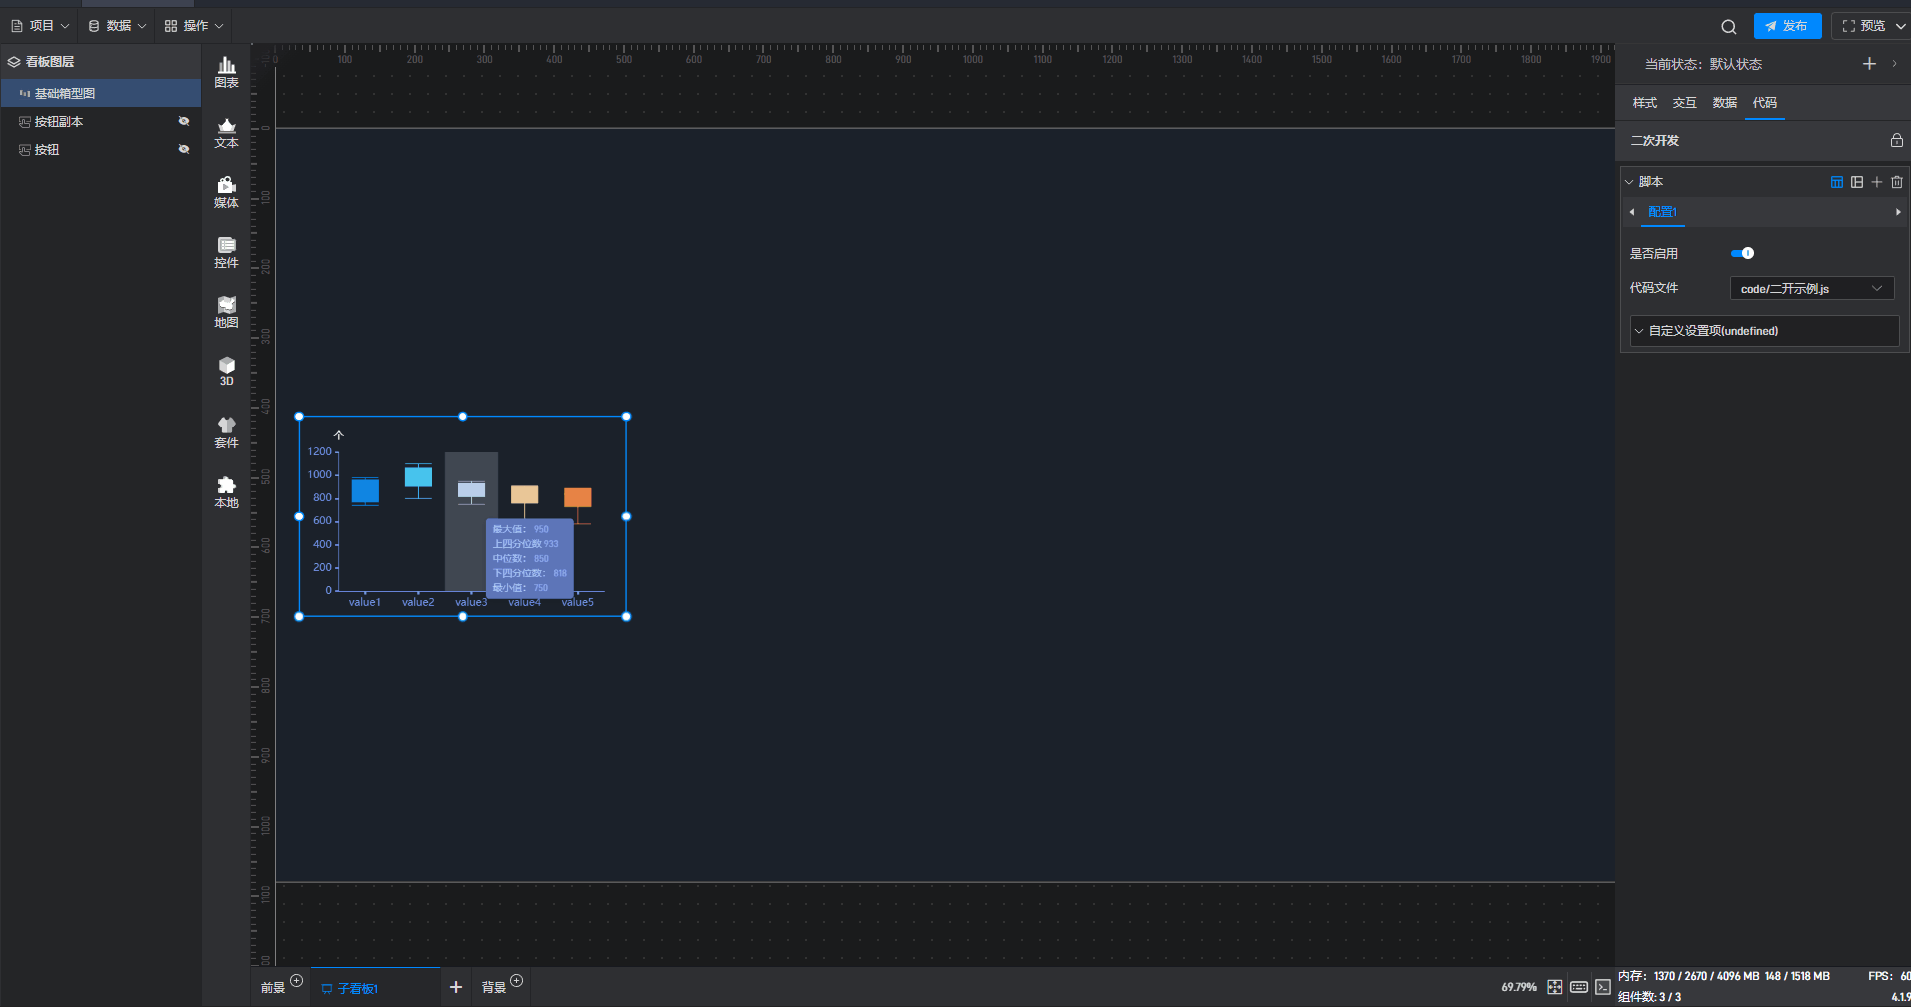Select the 按钮副本 layer
Viewport: 1911px width, 1007px height.
(101, 121)
